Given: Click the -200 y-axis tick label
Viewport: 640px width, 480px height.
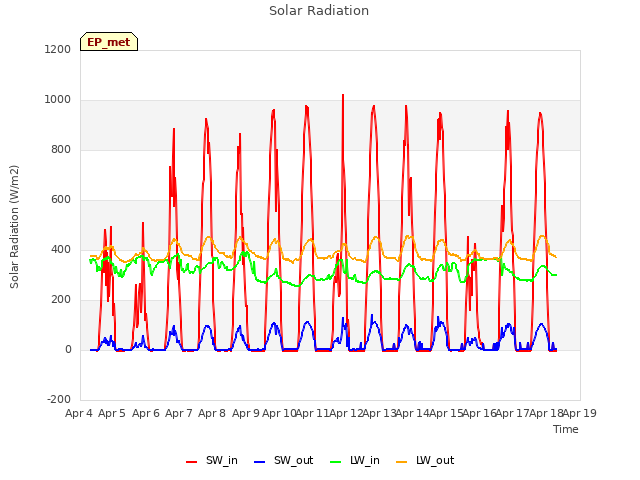Looking at the screenshot, I should click(59, 399).
